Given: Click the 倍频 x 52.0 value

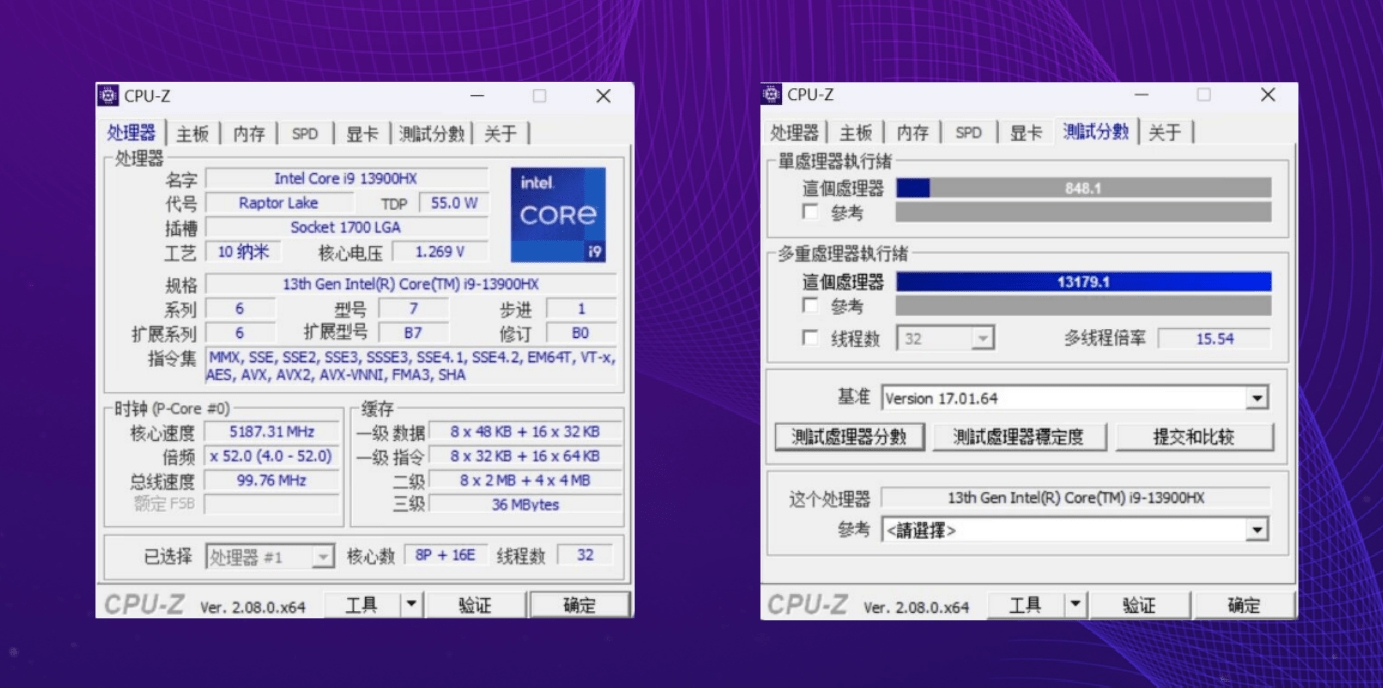Looking at the screenshot, I should 272,456.
